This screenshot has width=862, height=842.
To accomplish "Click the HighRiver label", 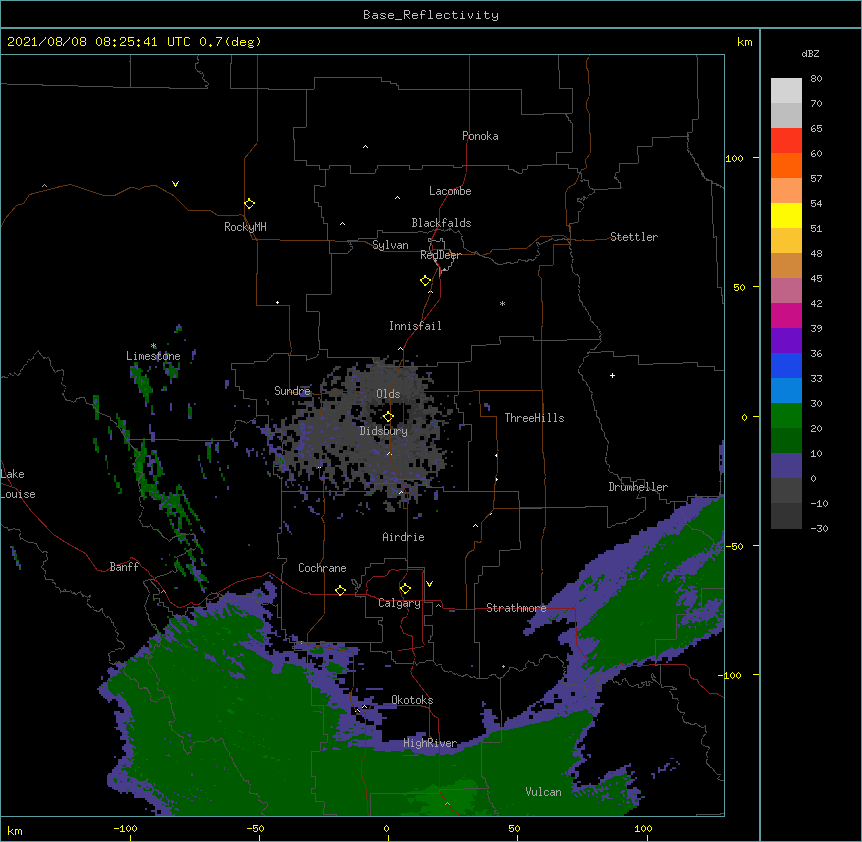I will 430,743.
